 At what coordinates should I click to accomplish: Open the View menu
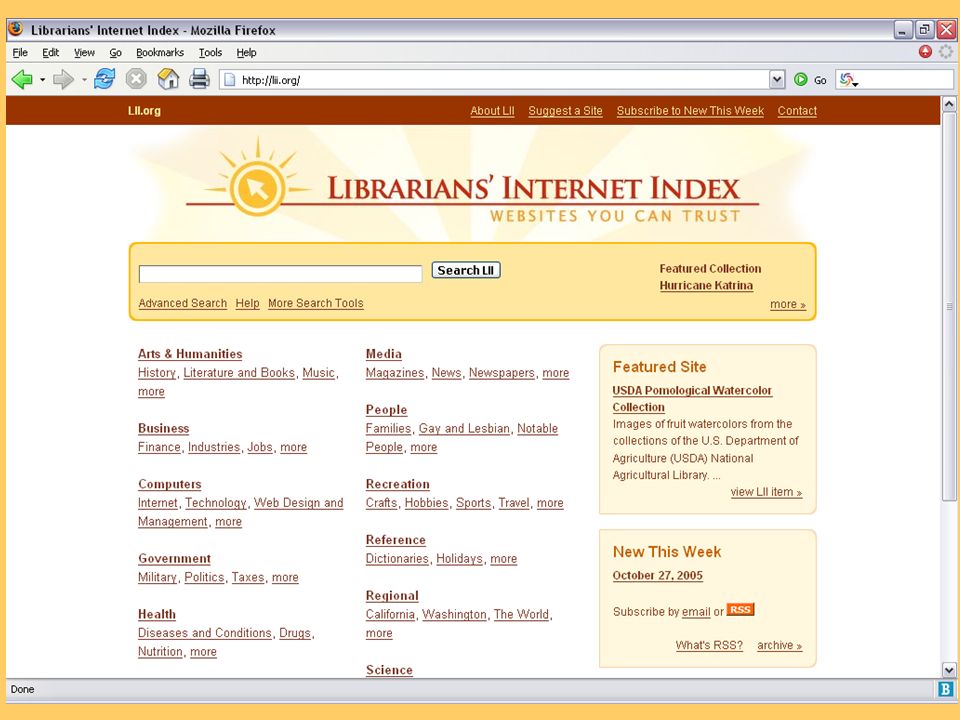coord(84,53)
